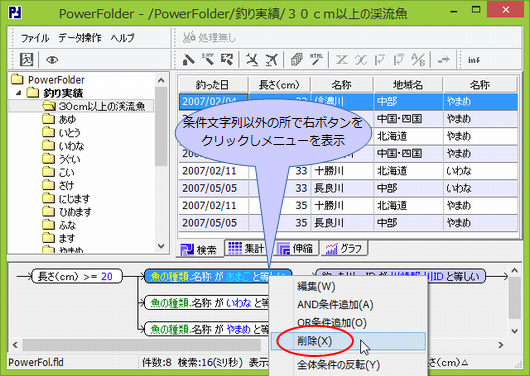
Task: Click the condition panel scroll-right arrow
Action: (x=501, y=345)
